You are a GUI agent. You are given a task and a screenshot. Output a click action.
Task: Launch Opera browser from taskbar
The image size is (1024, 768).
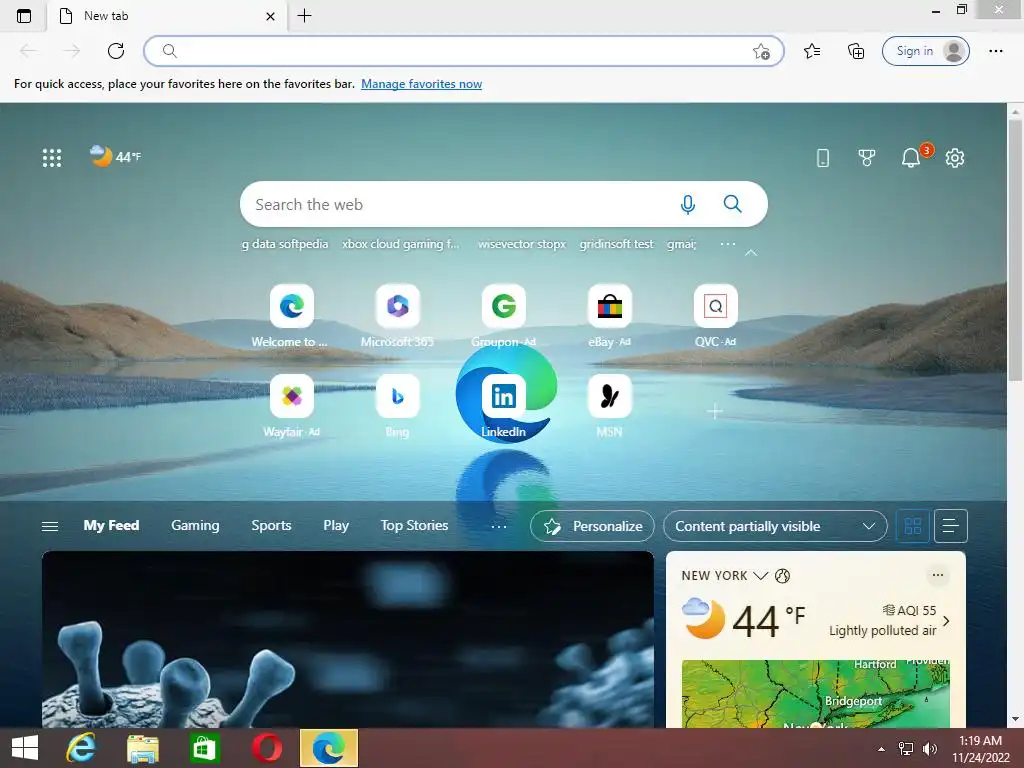pos(266,748)
